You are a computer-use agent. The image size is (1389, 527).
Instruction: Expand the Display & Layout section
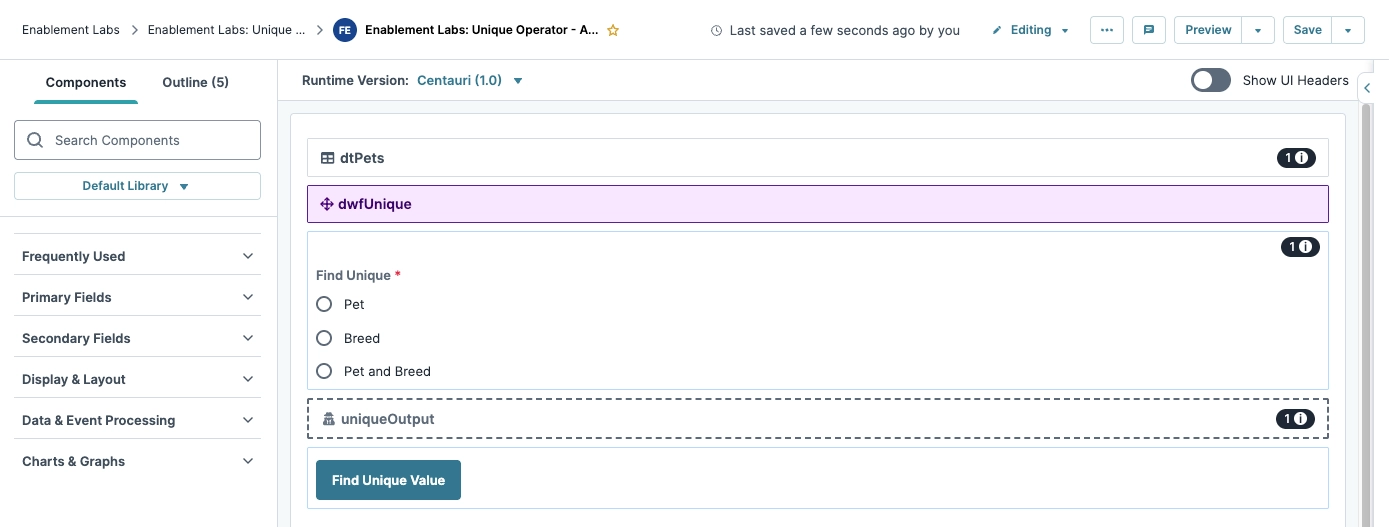point(137,379)
